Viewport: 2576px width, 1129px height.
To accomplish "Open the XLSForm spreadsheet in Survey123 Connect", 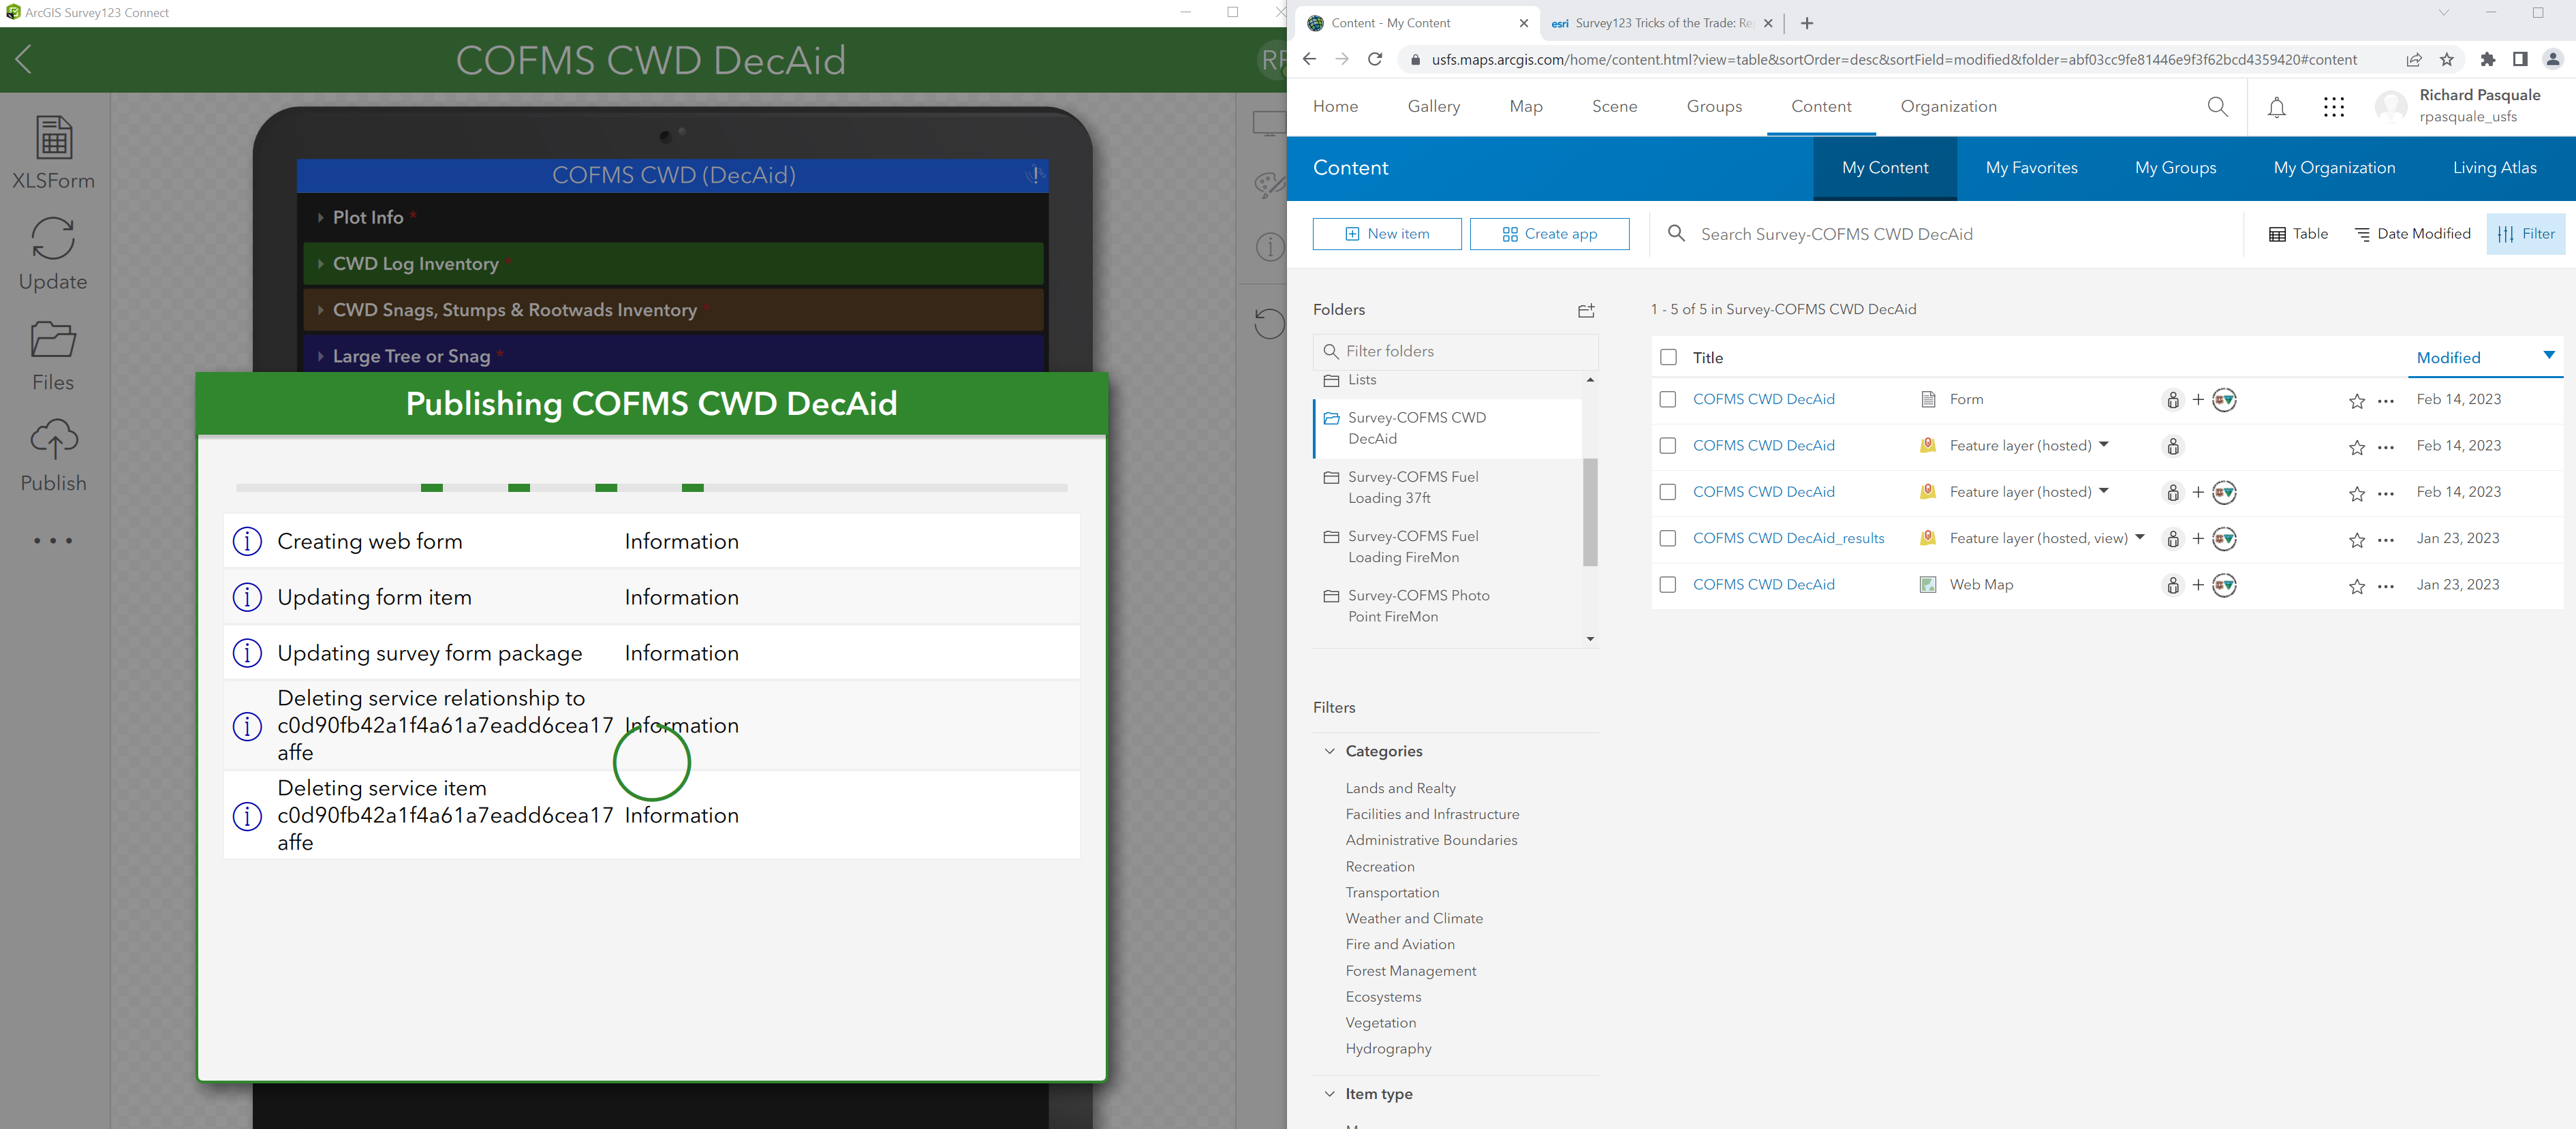I will 54,152.
